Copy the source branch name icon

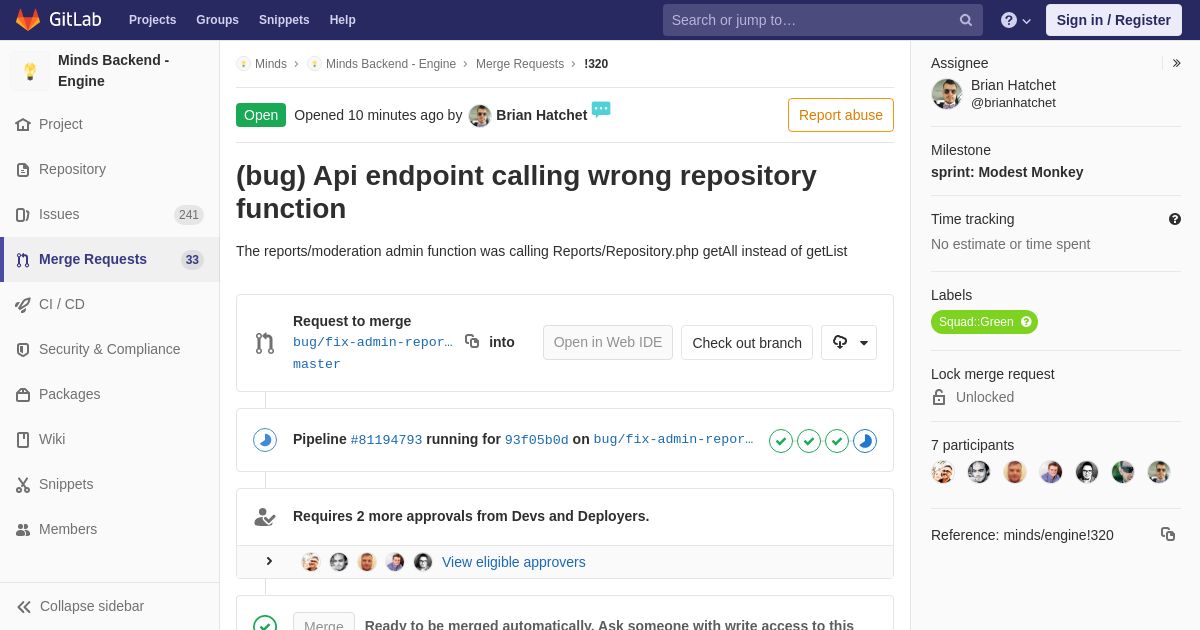pyautogui.click(x=472, y=341)
